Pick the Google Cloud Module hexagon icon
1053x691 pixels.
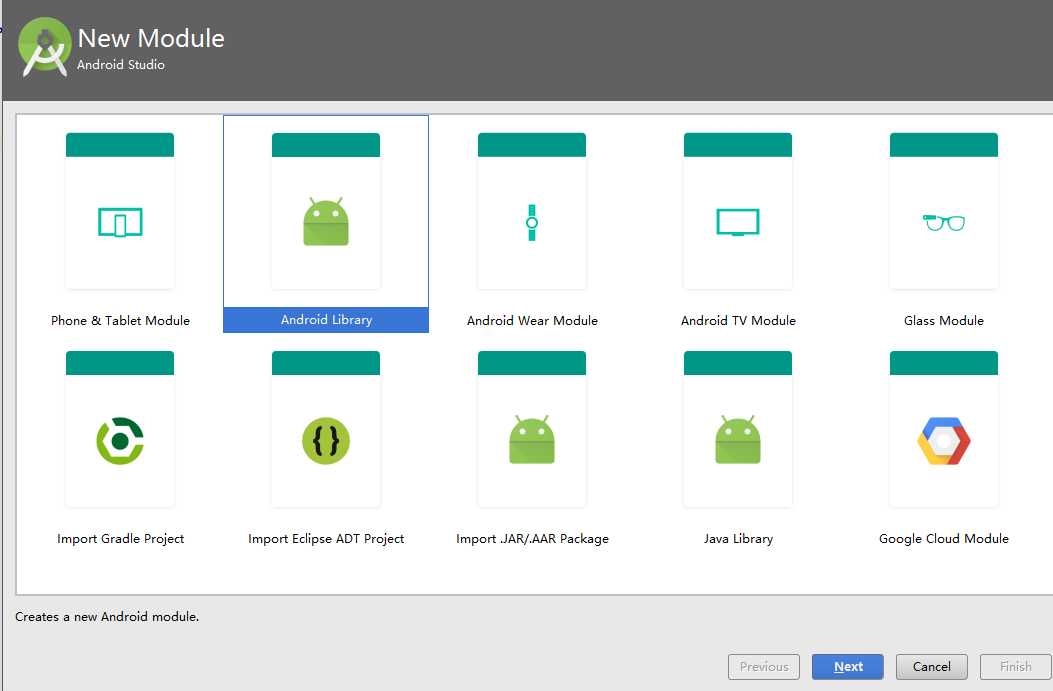[944, 441]
